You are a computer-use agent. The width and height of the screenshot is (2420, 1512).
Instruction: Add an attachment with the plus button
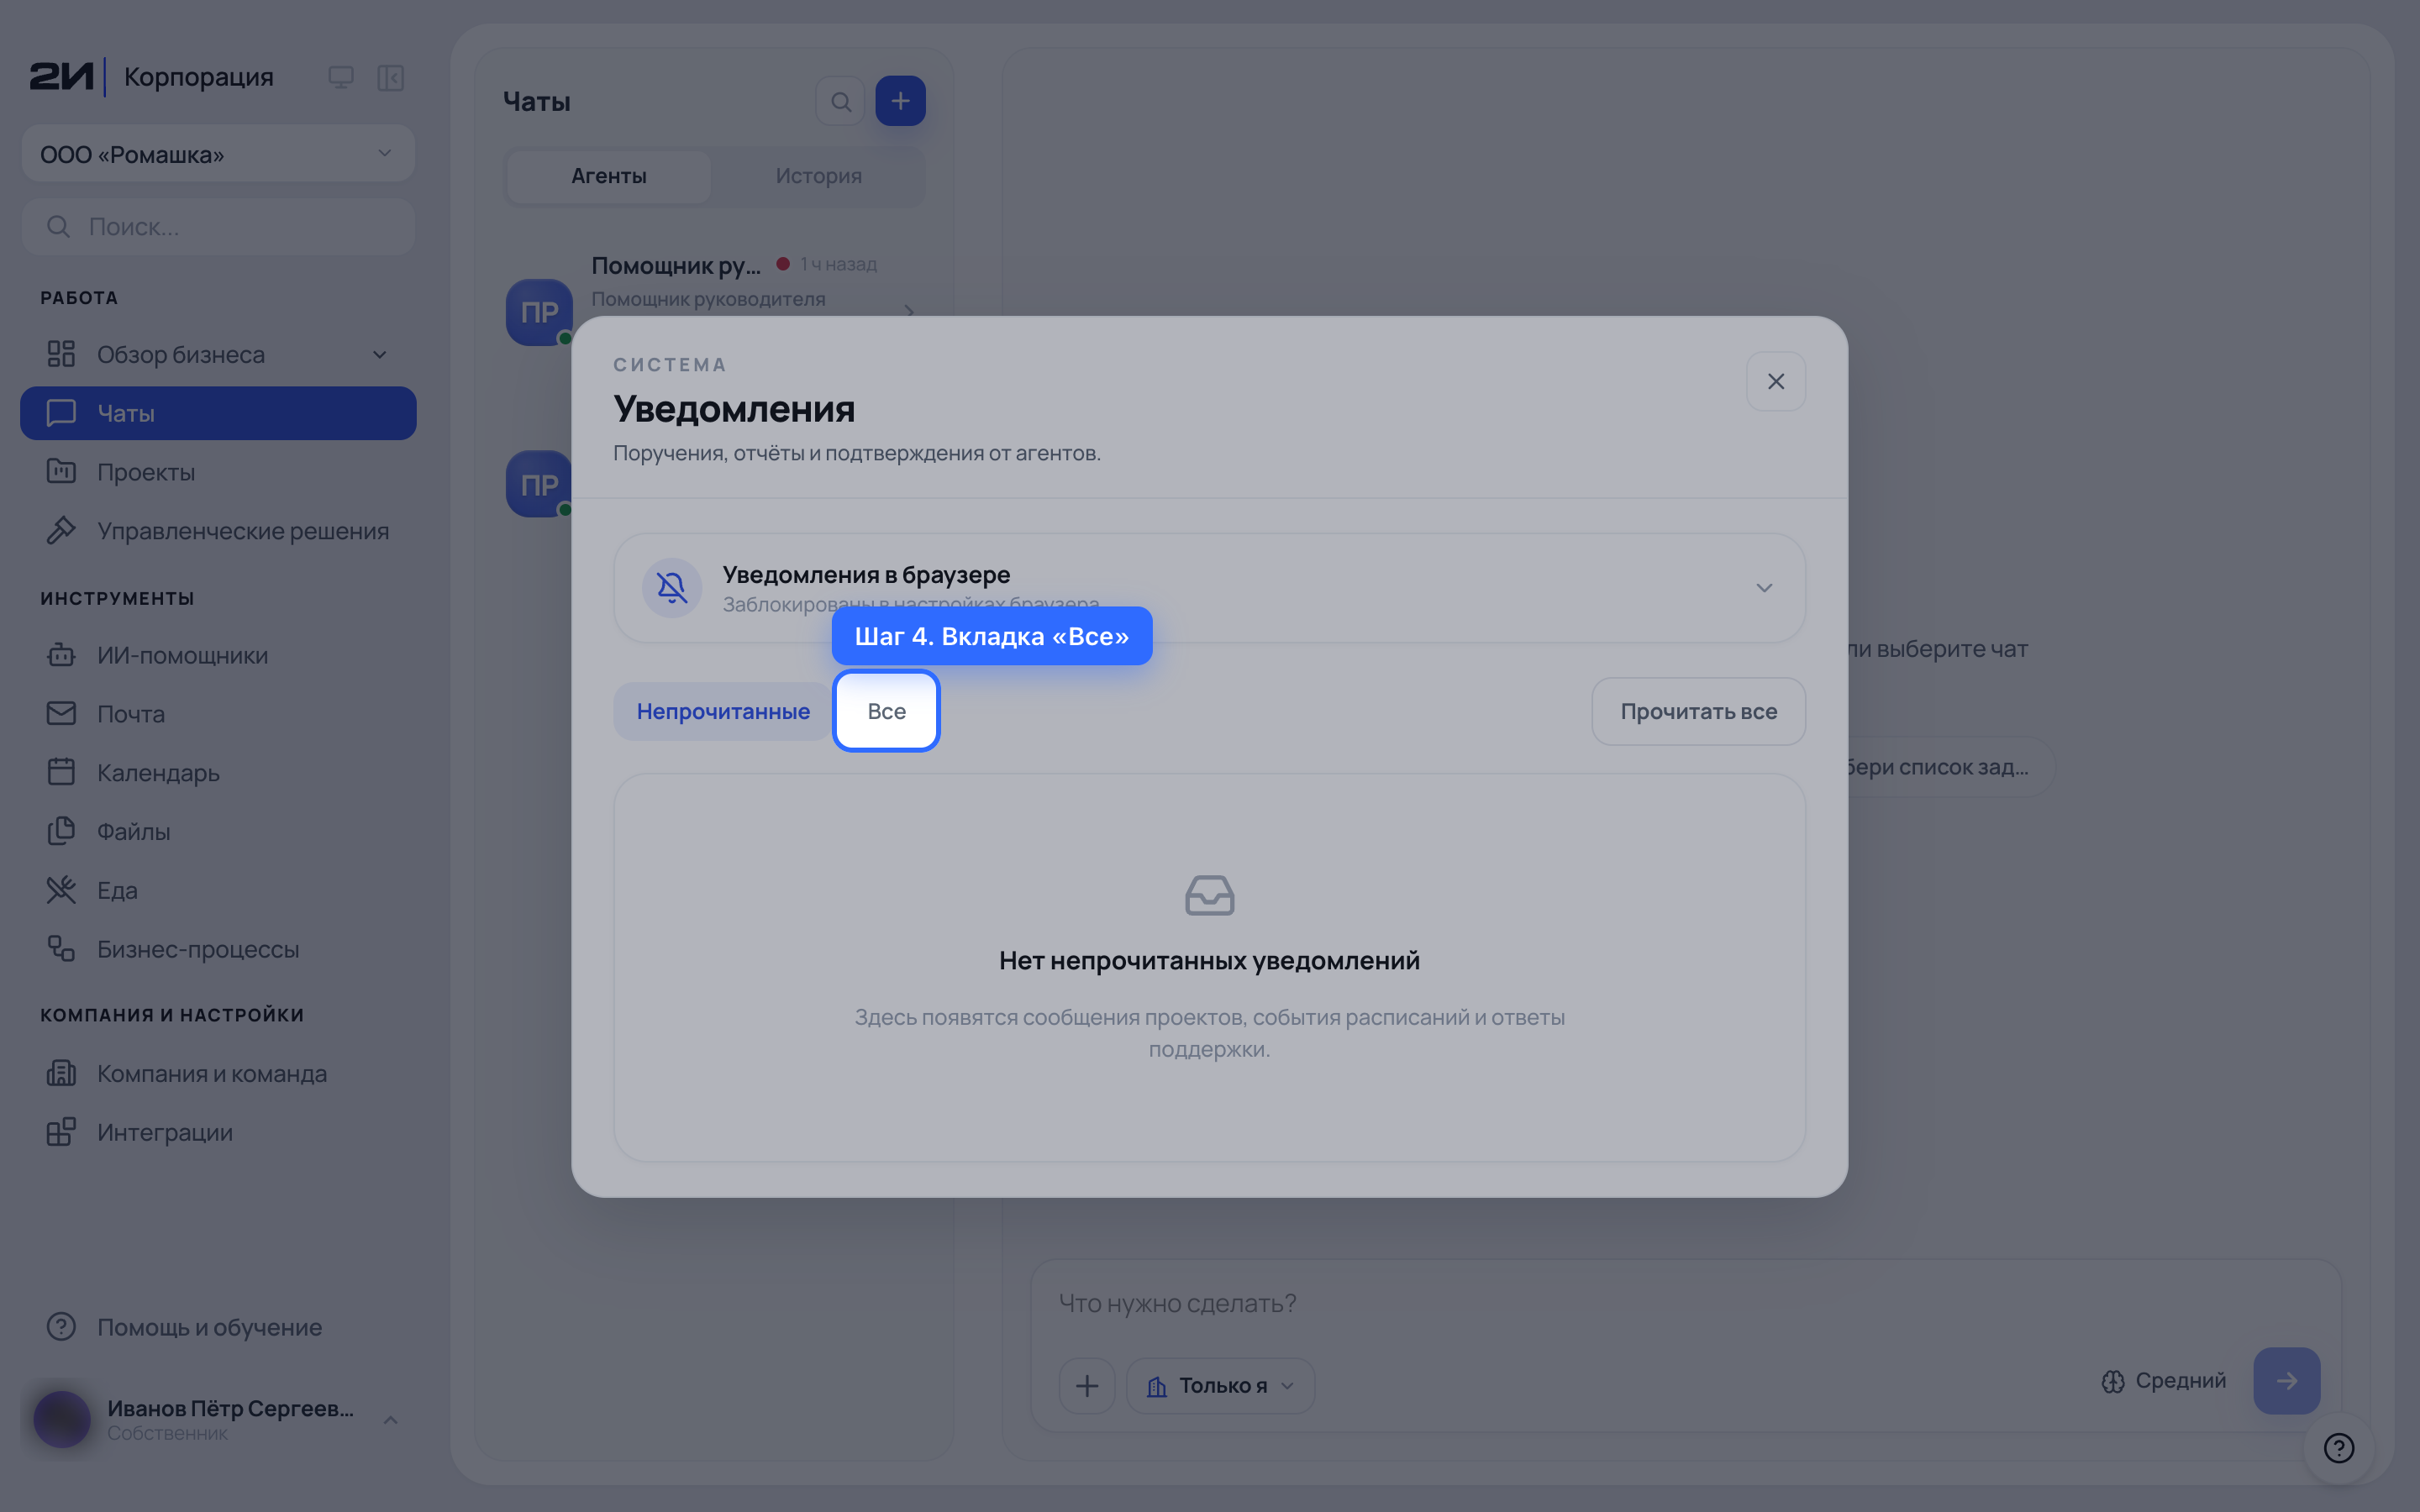point(1087,1385)
